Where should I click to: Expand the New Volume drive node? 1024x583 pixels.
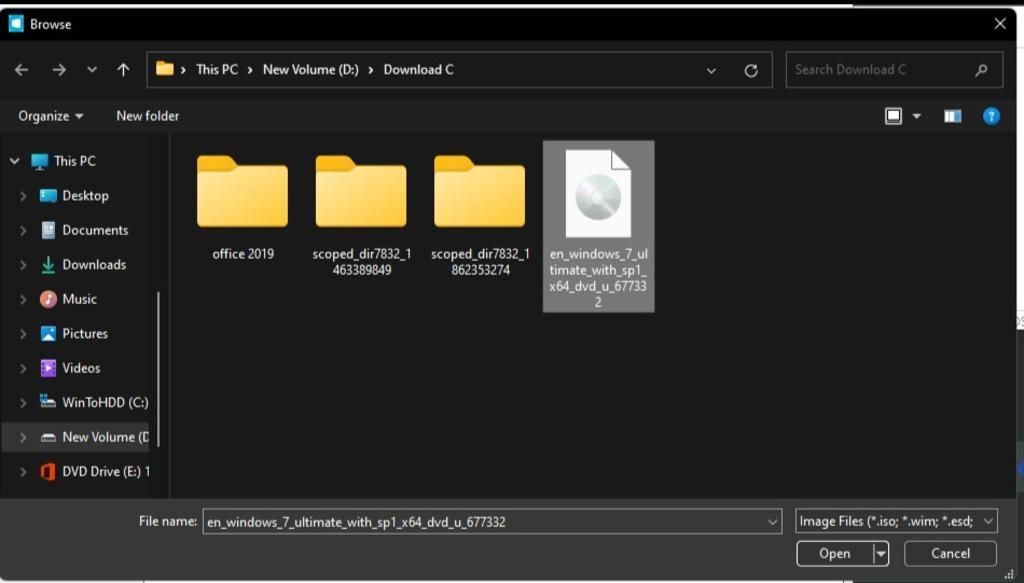(x=24, y=438)
